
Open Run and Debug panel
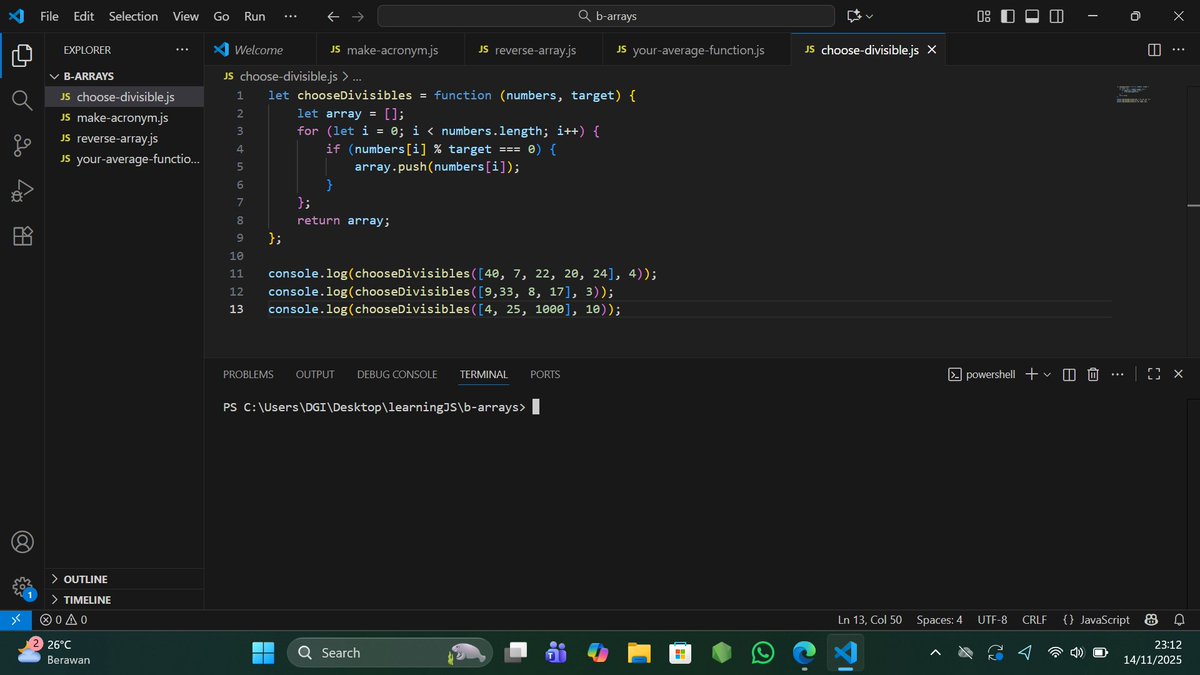[22, 190]
